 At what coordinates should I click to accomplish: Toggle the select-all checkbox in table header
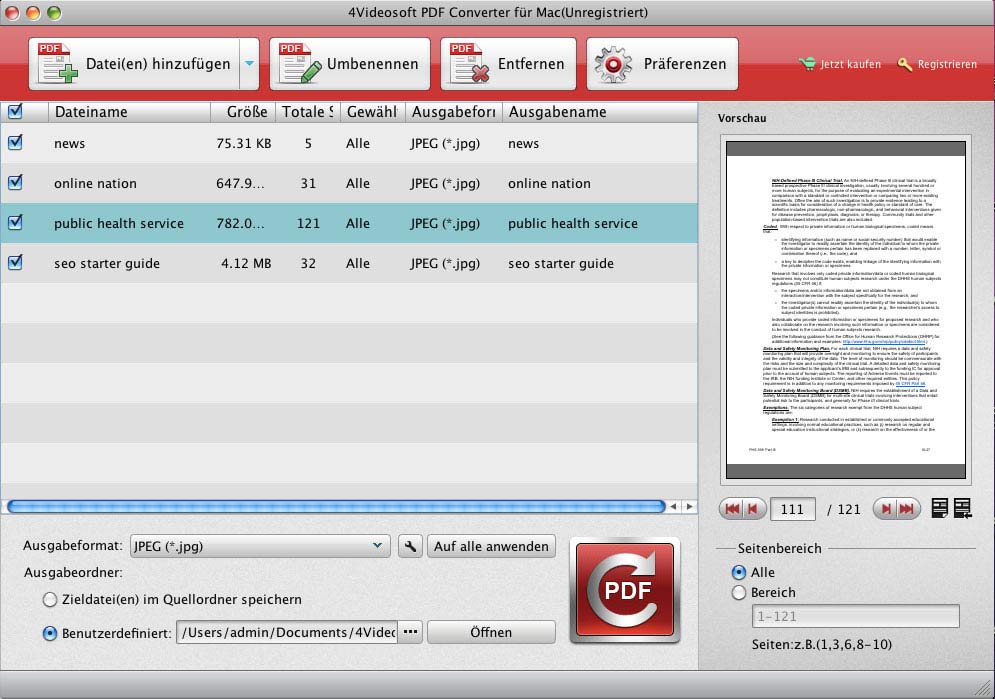pos(15,111)
